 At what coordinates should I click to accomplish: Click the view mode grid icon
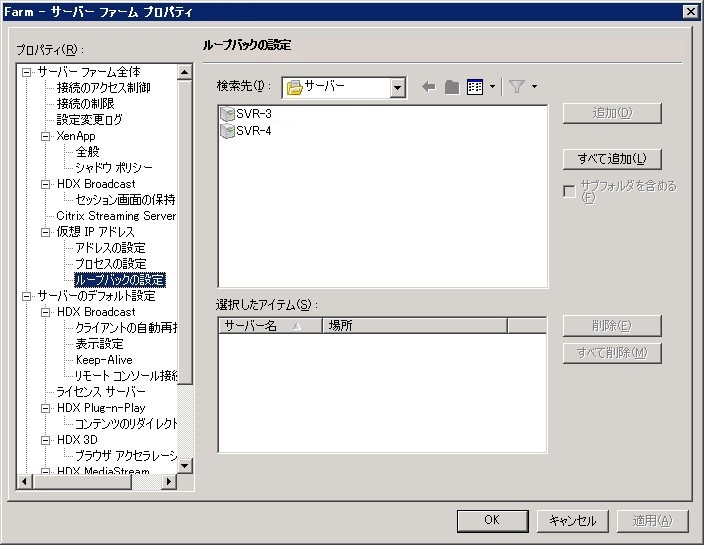click(x=475, y=88)
